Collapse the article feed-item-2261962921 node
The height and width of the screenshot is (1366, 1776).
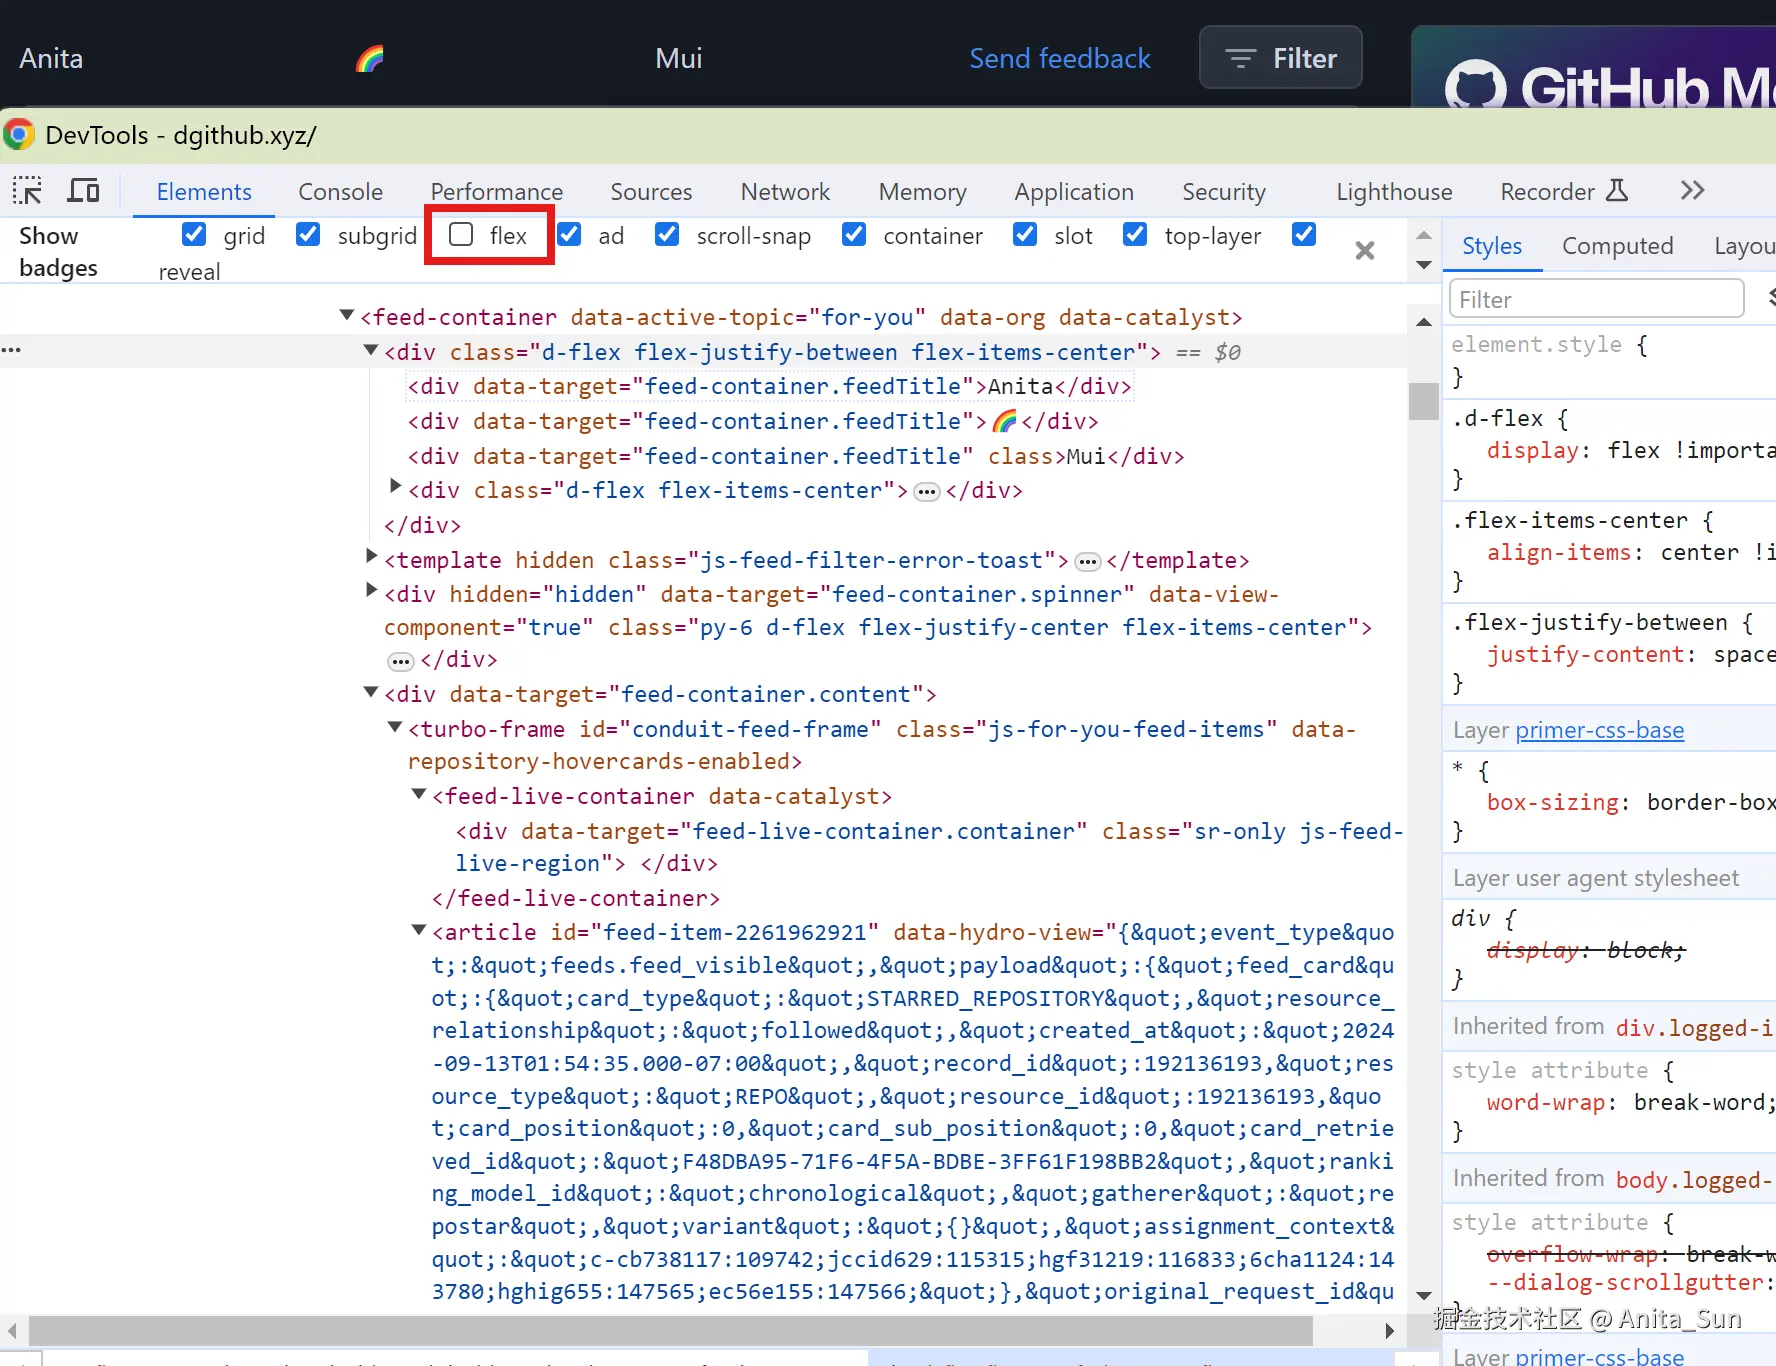(419, 931)
